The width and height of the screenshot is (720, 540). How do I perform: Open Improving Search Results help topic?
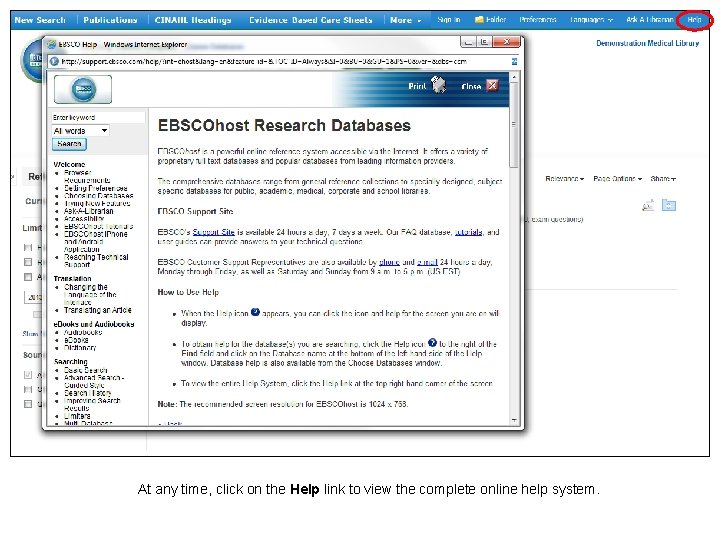point(92,404)
